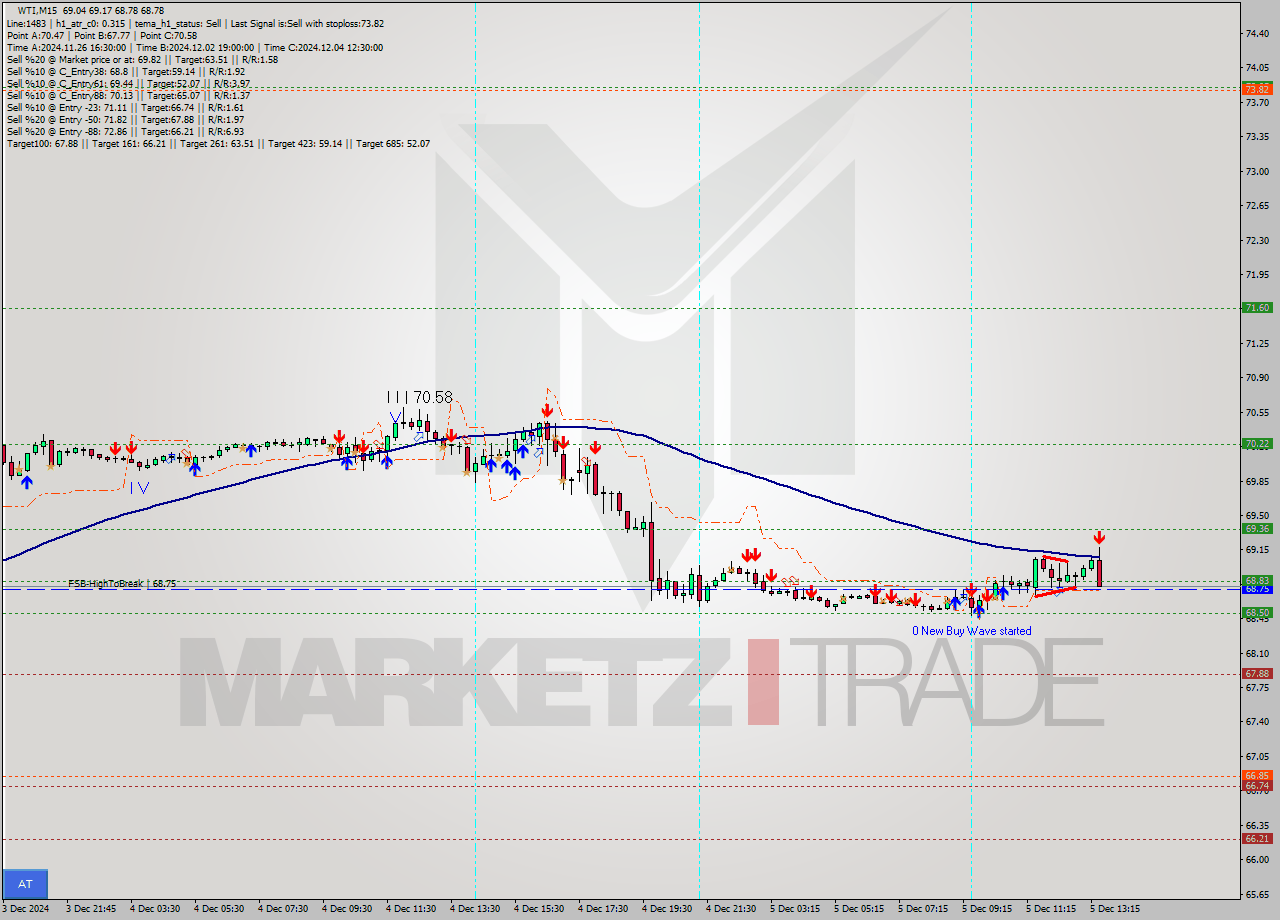Select the '5 Dec 03:15' time label
This screenshot has height=920, width=1280.
coord(795,909)
